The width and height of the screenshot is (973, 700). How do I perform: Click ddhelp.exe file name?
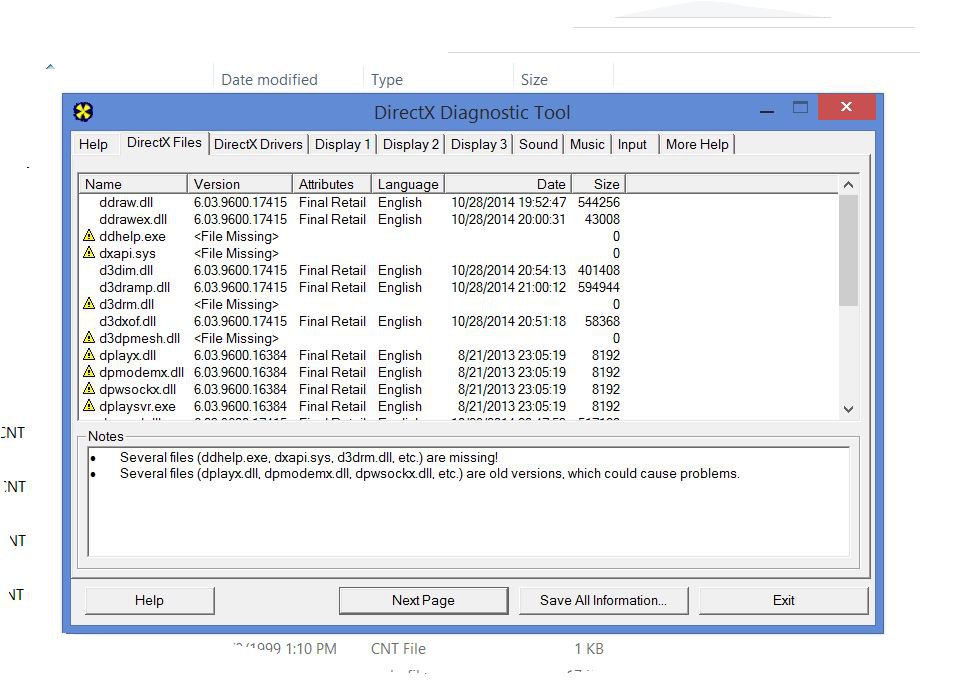[132, 236]
